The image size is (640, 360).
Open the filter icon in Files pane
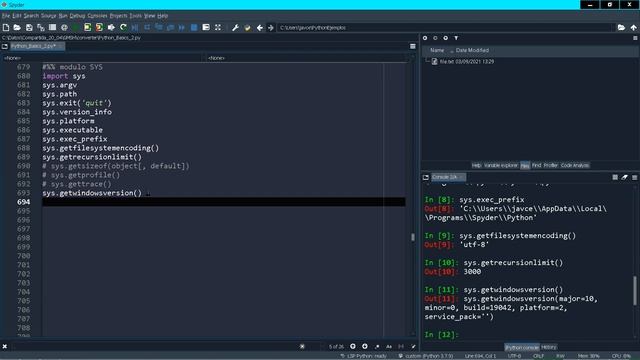pos(456,38)
